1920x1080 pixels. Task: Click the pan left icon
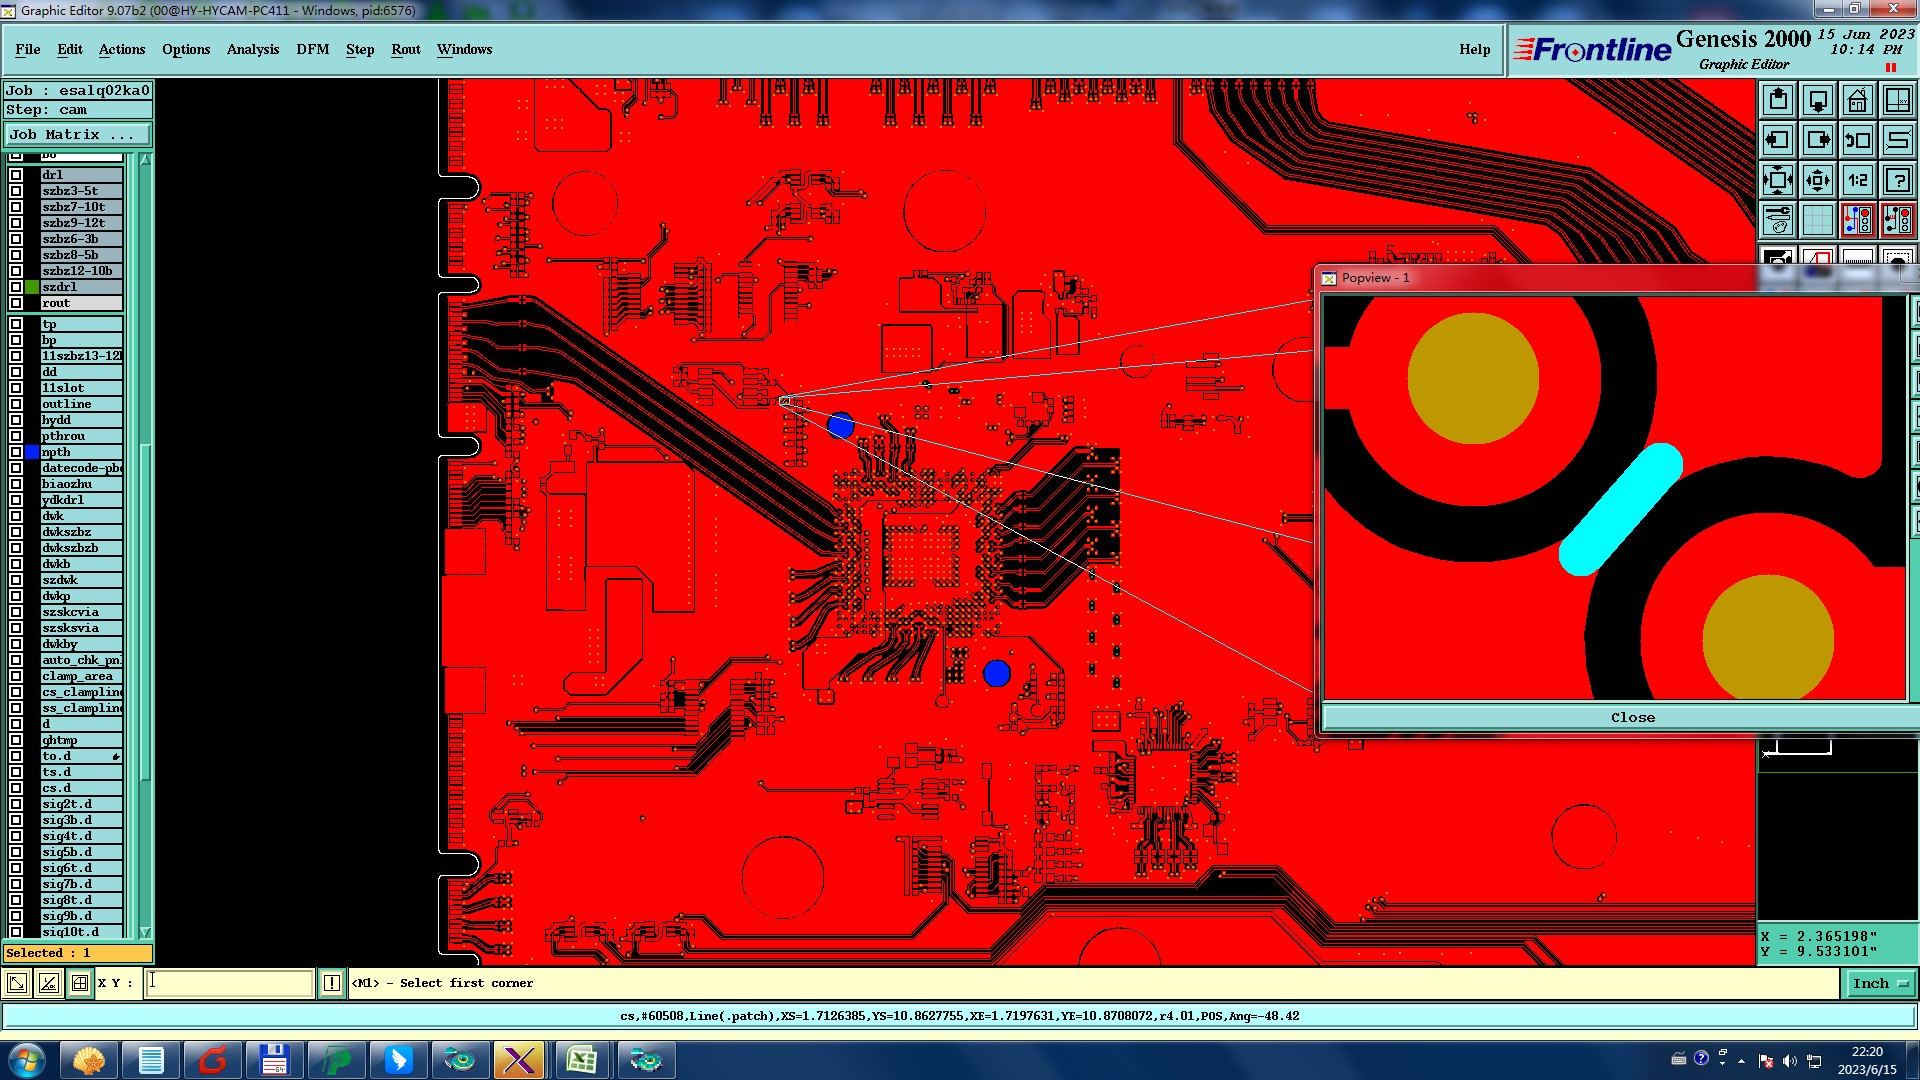(x=1778, y=140)
